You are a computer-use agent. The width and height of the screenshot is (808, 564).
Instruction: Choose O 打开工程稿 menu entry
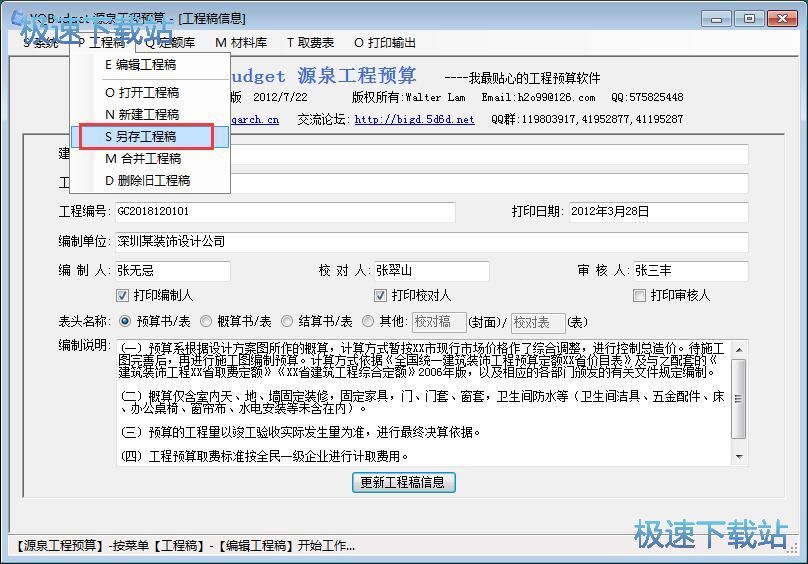(x=150, y=92)
